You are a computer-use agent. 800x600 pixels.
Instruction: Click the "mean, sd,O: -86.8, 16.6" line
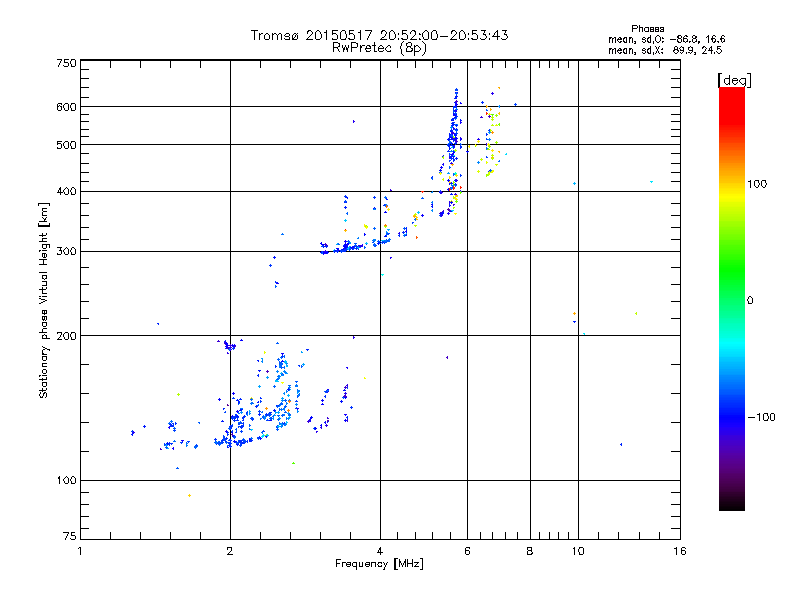pyautogui.click(x=666, y=39)
